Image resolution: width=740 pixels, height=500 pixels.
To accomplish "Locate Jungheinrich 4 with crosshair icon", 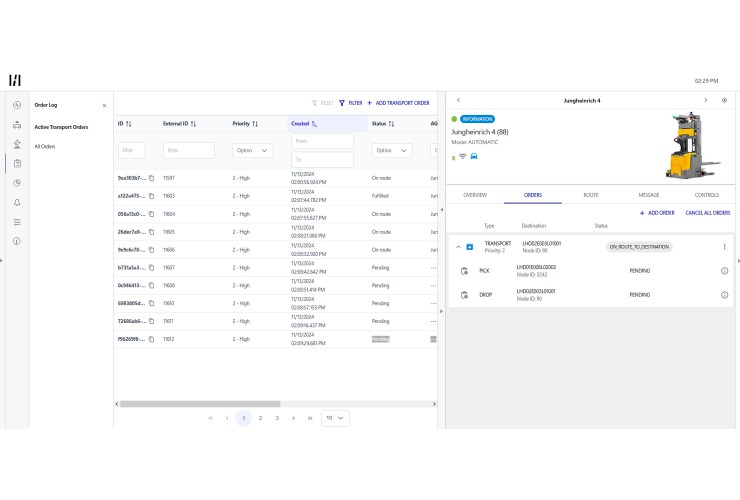I will [x=724, y=100].
